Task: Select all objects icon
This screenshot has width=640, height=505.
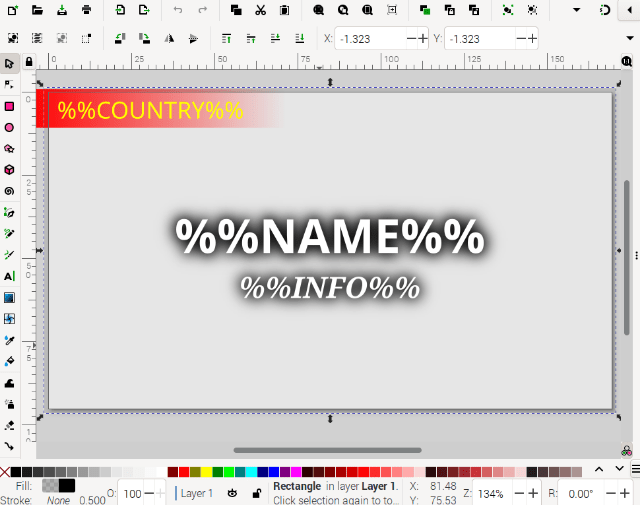Action: point(13,38)
